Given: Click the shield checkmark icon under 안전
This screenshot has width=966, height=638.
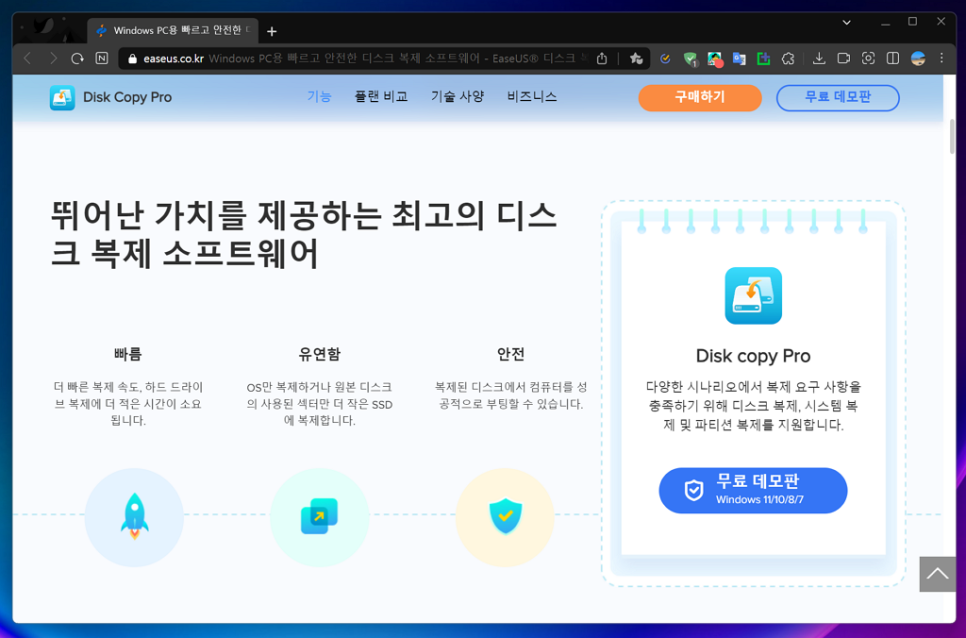Looking at the screenshot, I should pos(505,516).
